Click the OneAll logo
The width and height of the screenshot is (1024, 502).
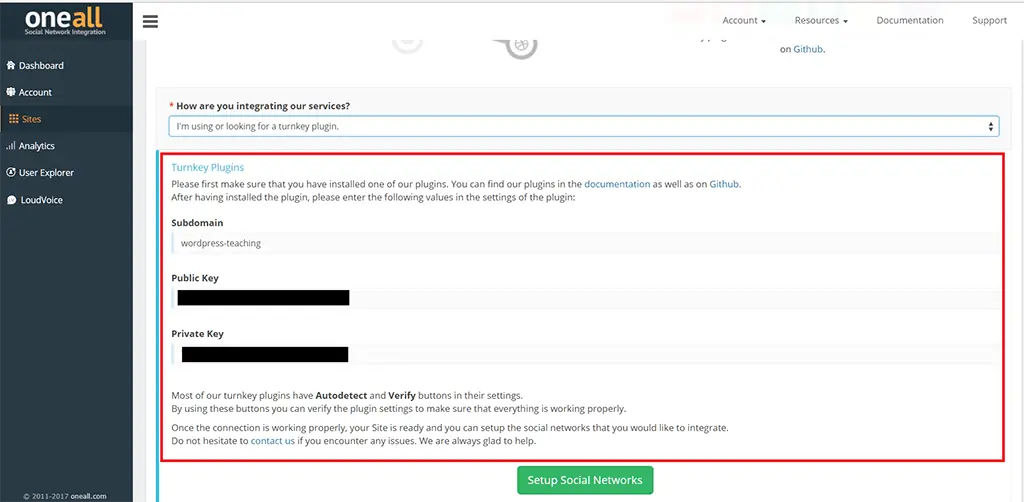tap(65, 21)
